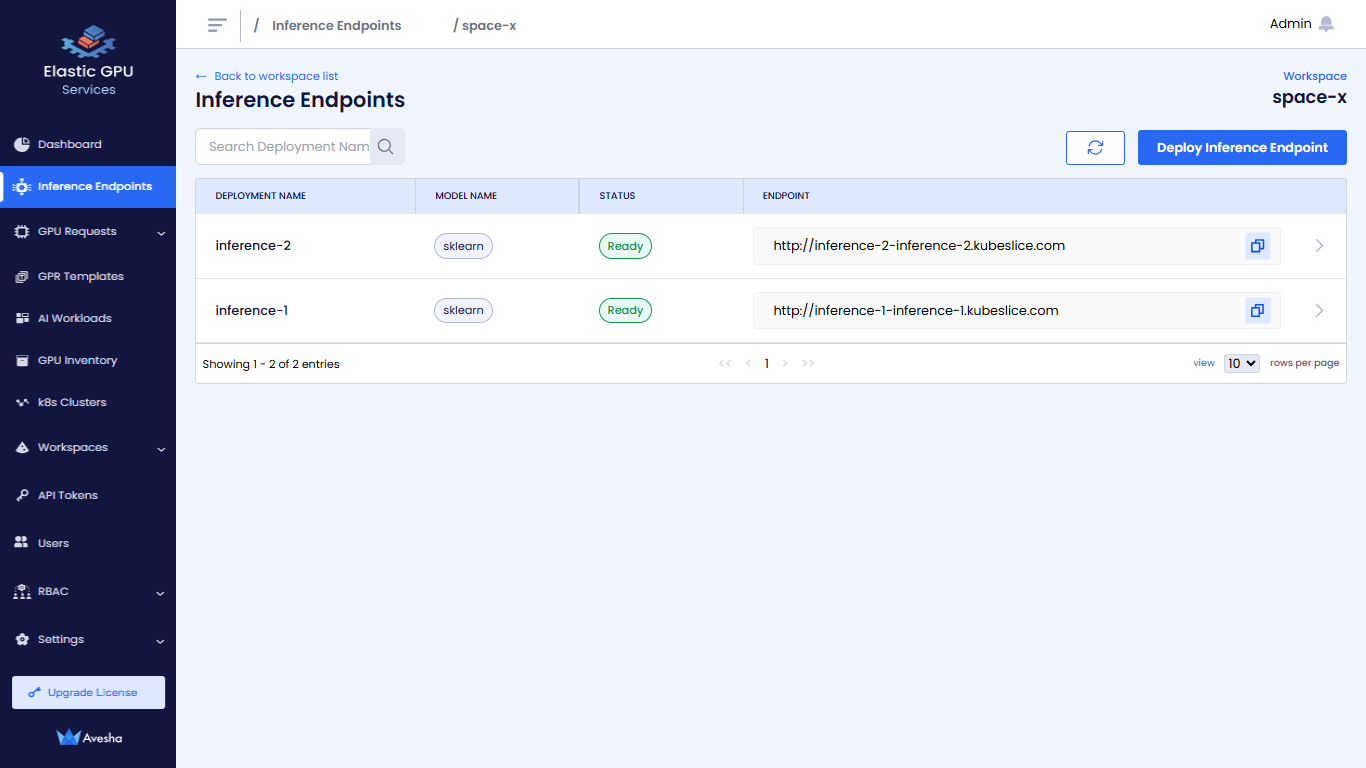Image resolution: width=1366 pixels, height=768 pixels.
Task: Open the notifications bell icon
Action: (x=1326, y=24)
